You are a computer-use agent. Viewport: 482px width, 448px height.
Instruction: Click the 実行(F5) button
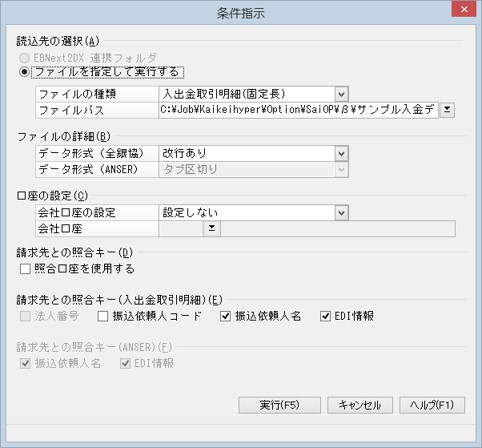279,405
